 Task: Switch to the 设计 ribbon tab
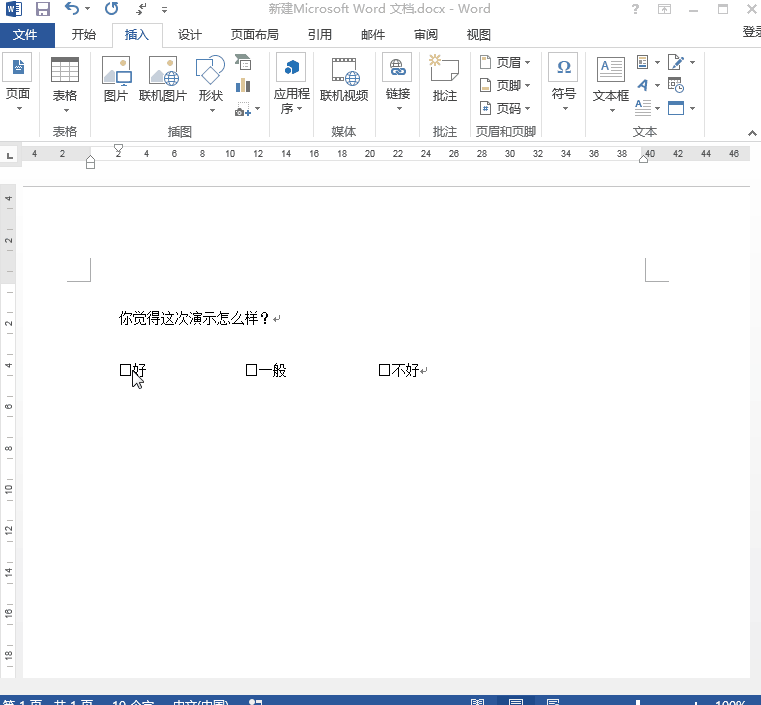pyautogui.click(x=190, y=34)
